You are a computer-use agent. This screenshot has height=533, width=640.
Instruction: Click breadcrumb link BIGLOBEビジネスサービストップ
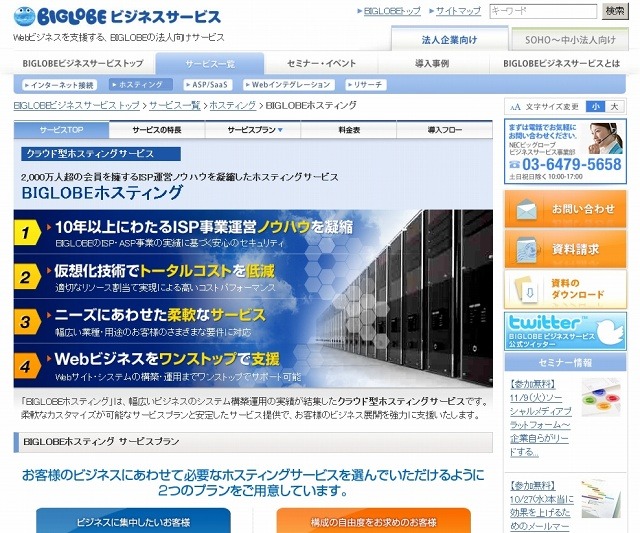pyautogui.click(x=76, y=105)
